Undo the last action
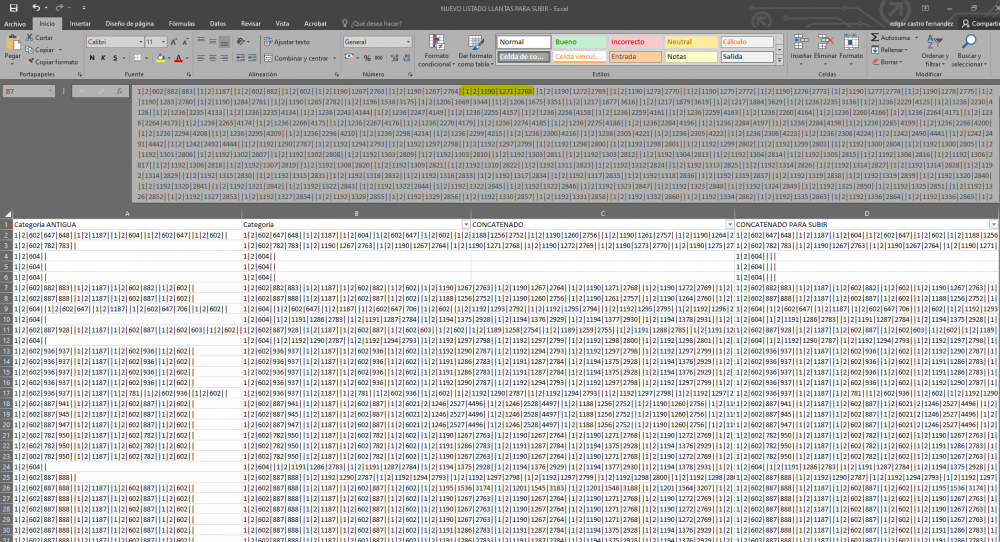1000x542 pixels. click(36, 8)
